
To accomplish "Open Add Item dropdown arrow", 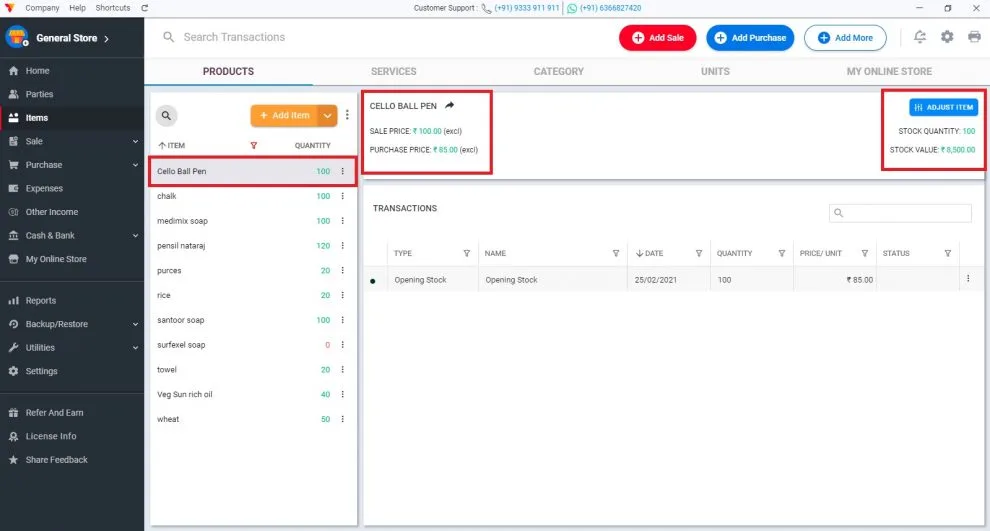I will 328,116.
